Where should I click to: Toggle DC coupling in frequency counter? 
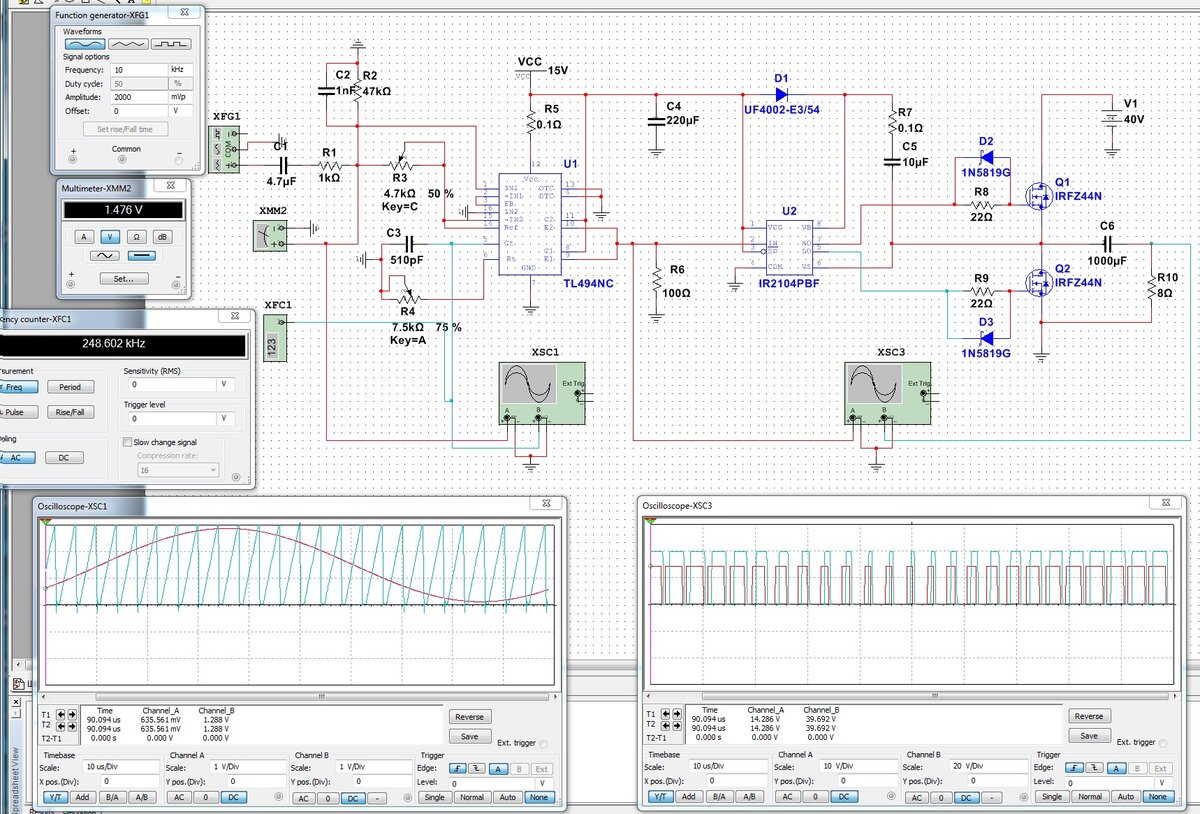(x=64, y=457)
